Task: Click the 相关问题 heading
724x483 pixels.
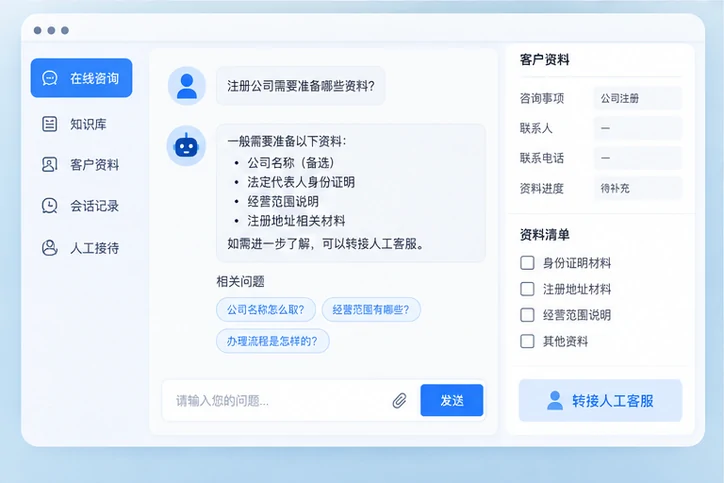Action: [241, 281]
